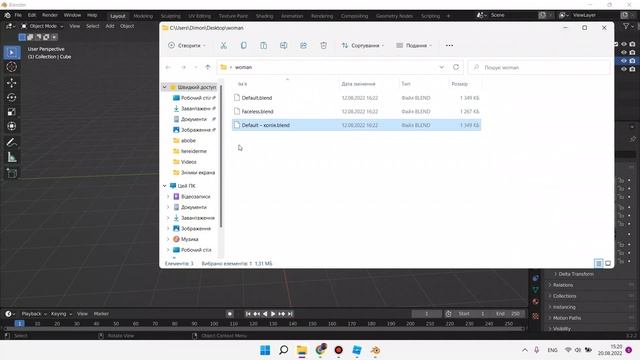
Task: Toggle the first selection mode button below Object Mode
Action: (22, 37)
